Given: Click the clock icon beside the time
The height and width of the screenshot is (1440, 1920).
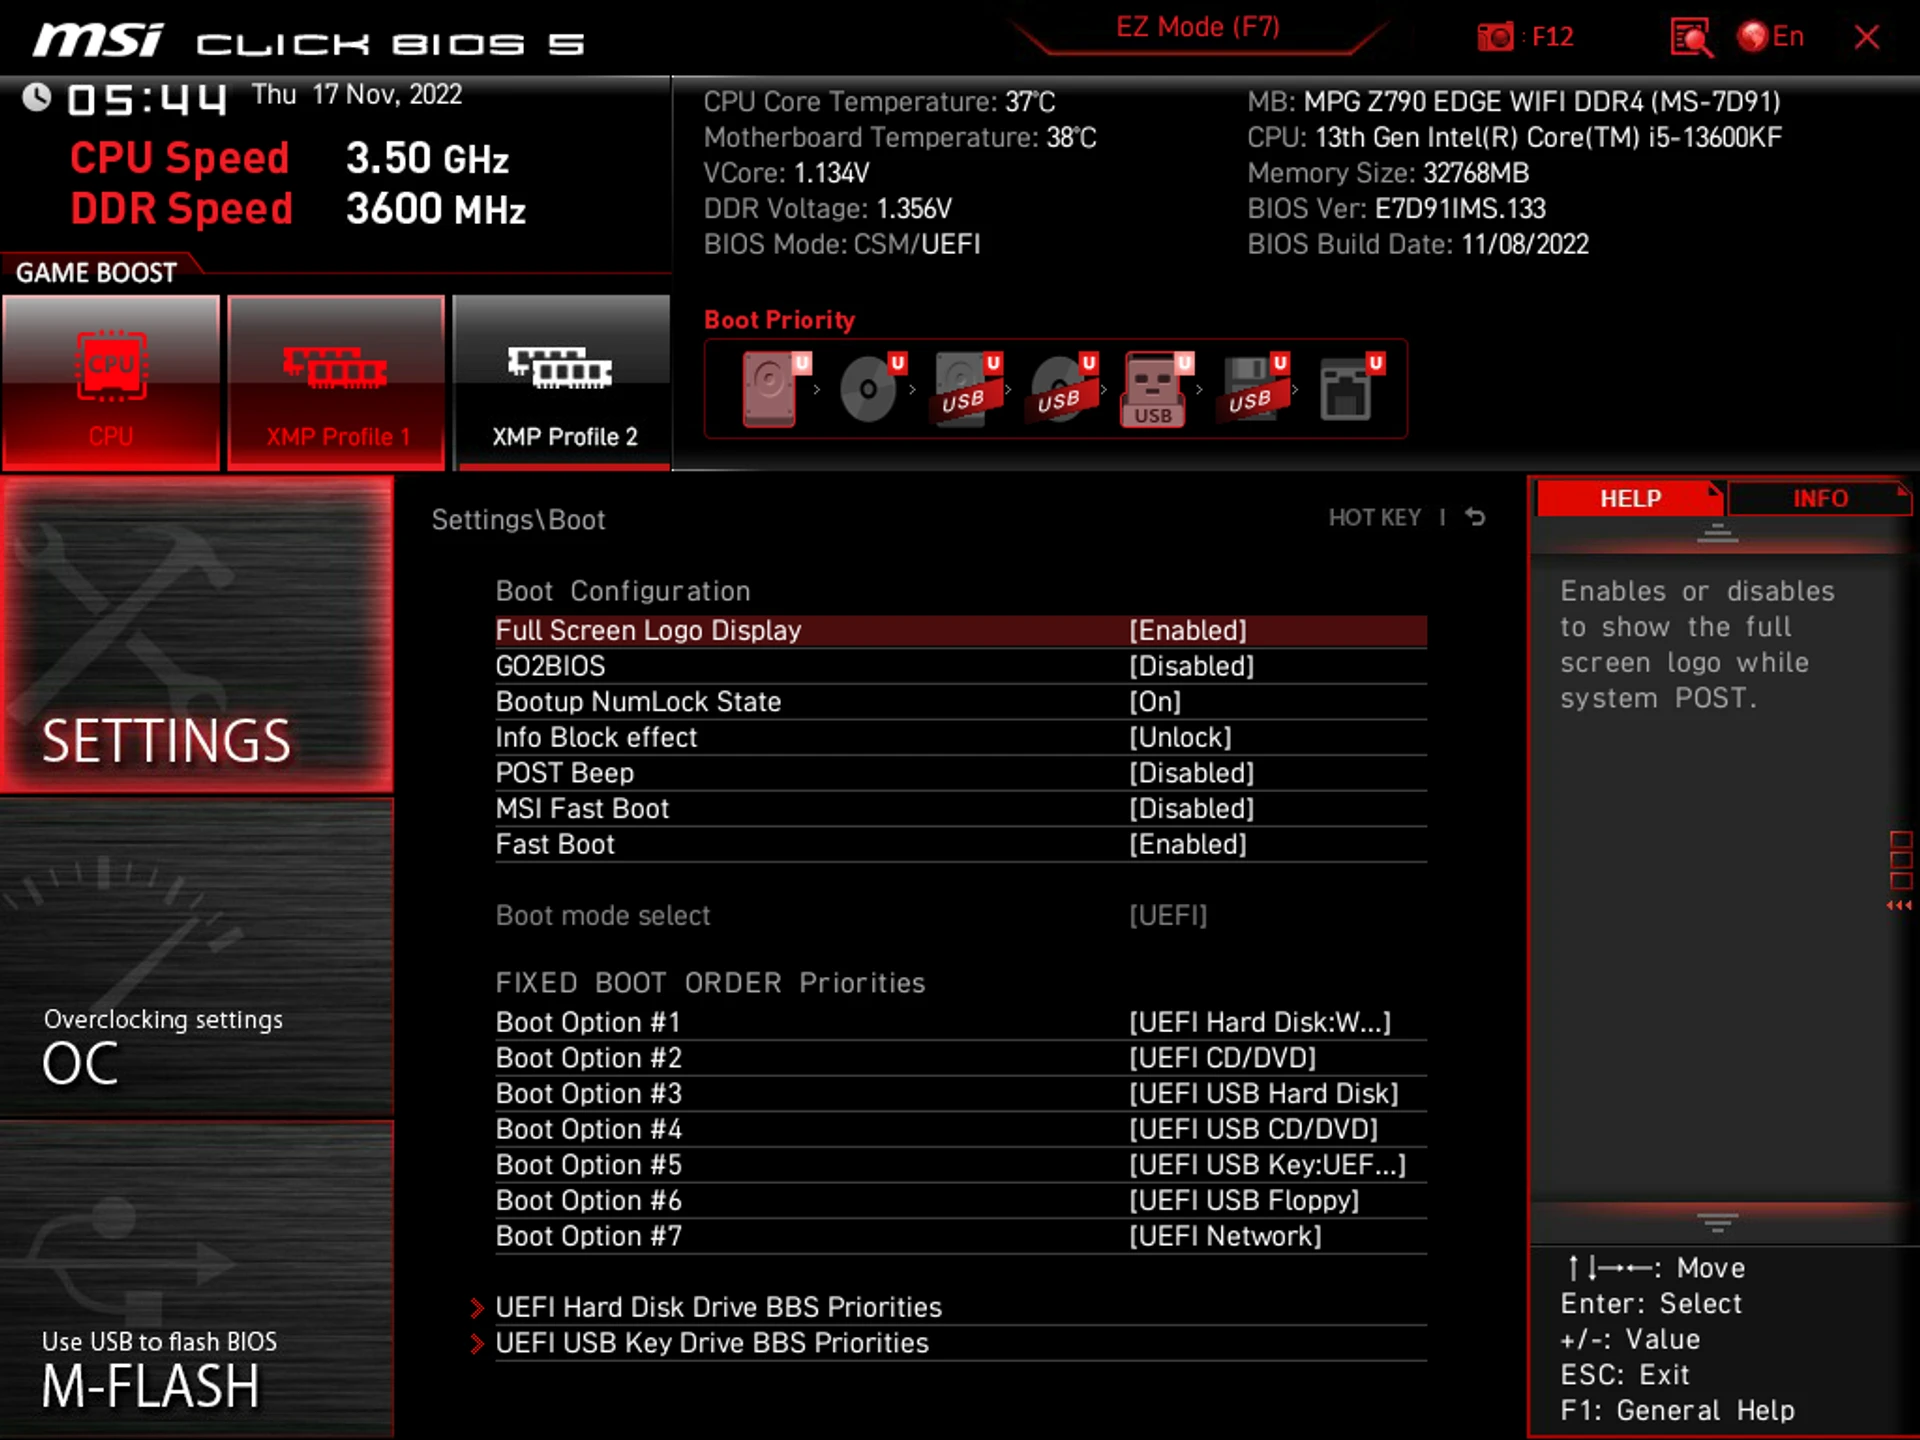Looking at the screenshot, I should coord(37,97).
